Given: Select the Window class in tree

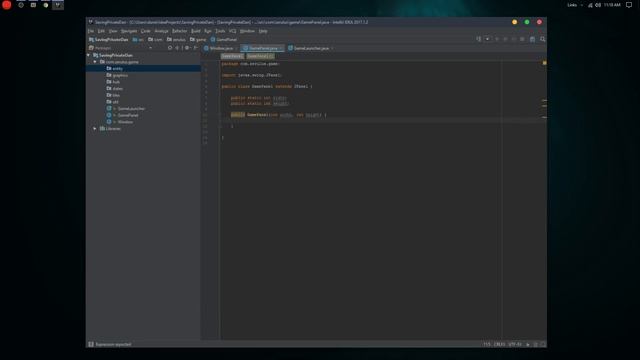Looking at the screenshot, I should tap(120, 122).
